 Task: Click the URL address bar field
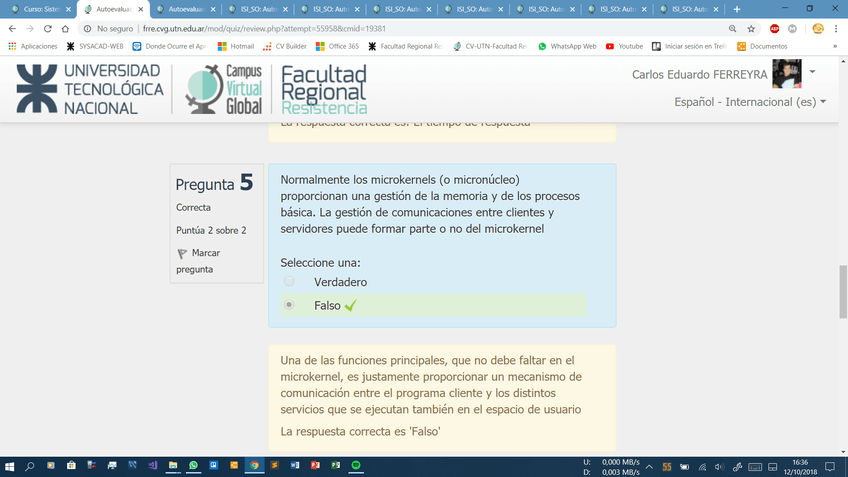point(400,29)
